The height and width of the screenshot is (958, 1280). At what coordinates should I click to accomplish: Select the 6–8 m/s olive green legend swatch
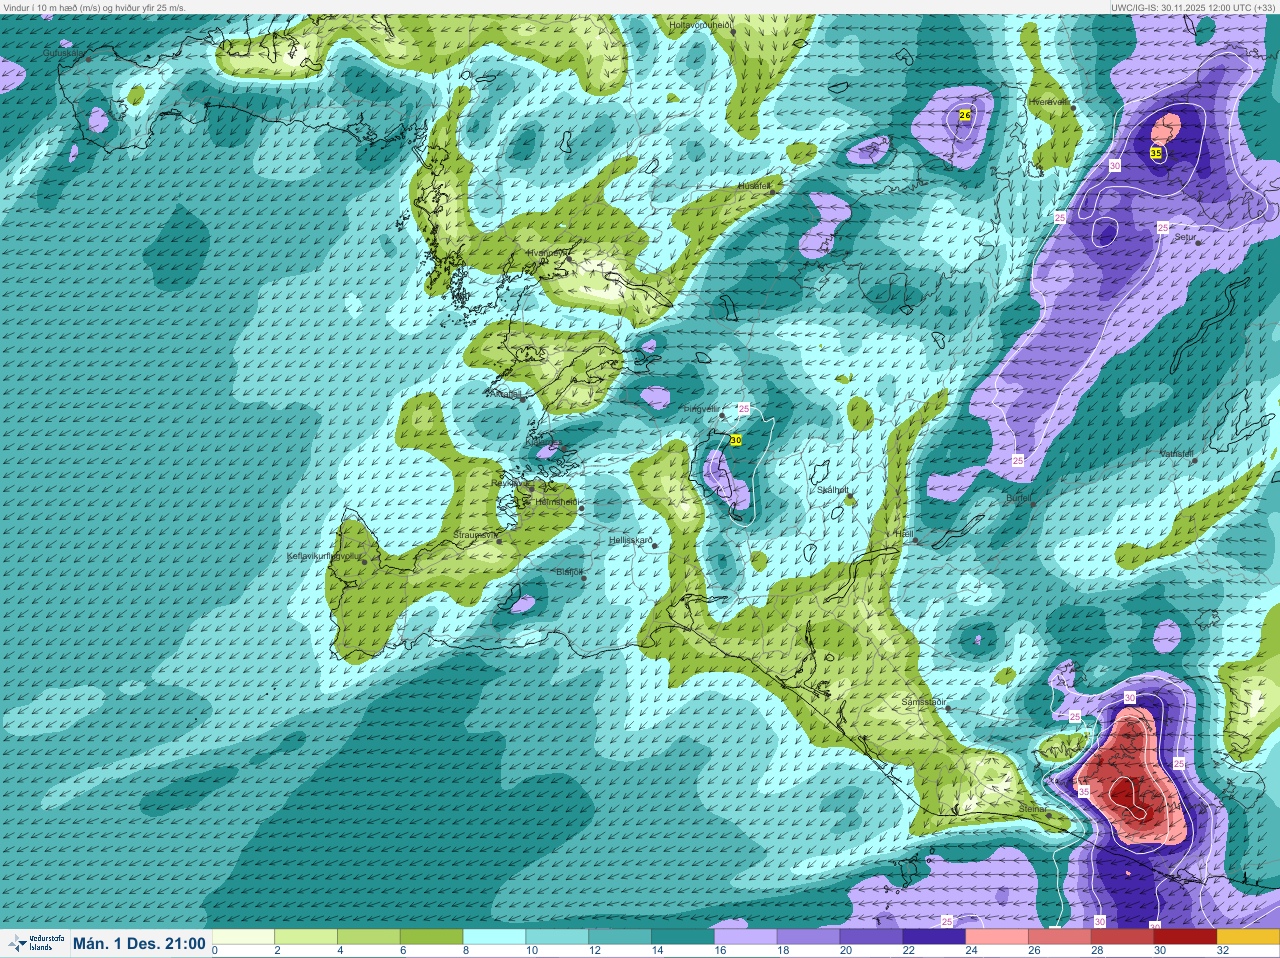pos(432,937)
